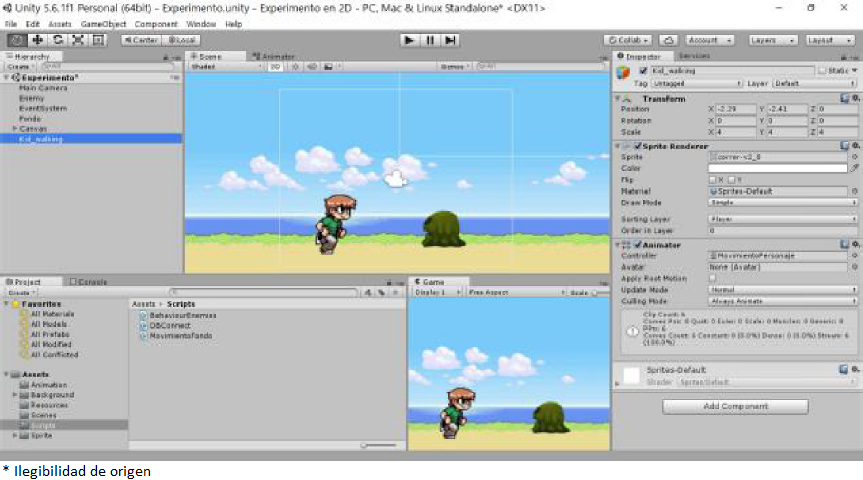This screenshot has height=480, width=863.
Task: Click the Sprite Renderer Color swatch
Action: [777, 168]
